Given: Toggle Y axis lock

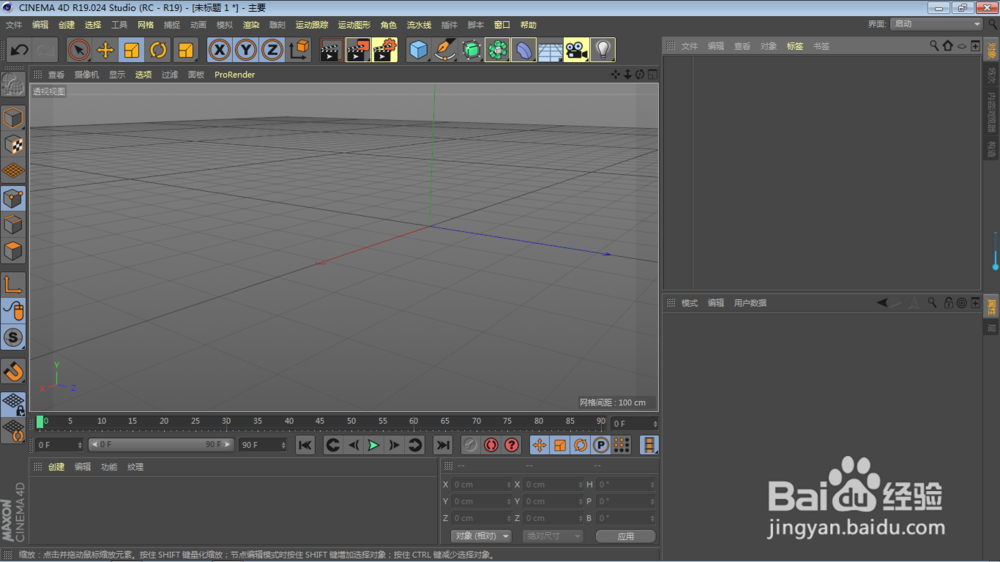Looking at the screenshot, I should 246,50.
